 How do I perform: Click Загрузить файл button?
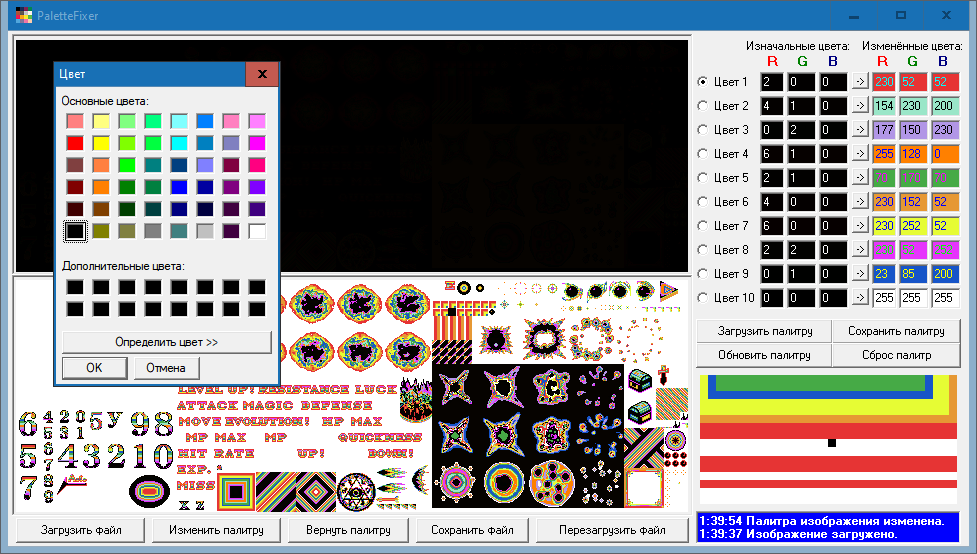[81, 530]
